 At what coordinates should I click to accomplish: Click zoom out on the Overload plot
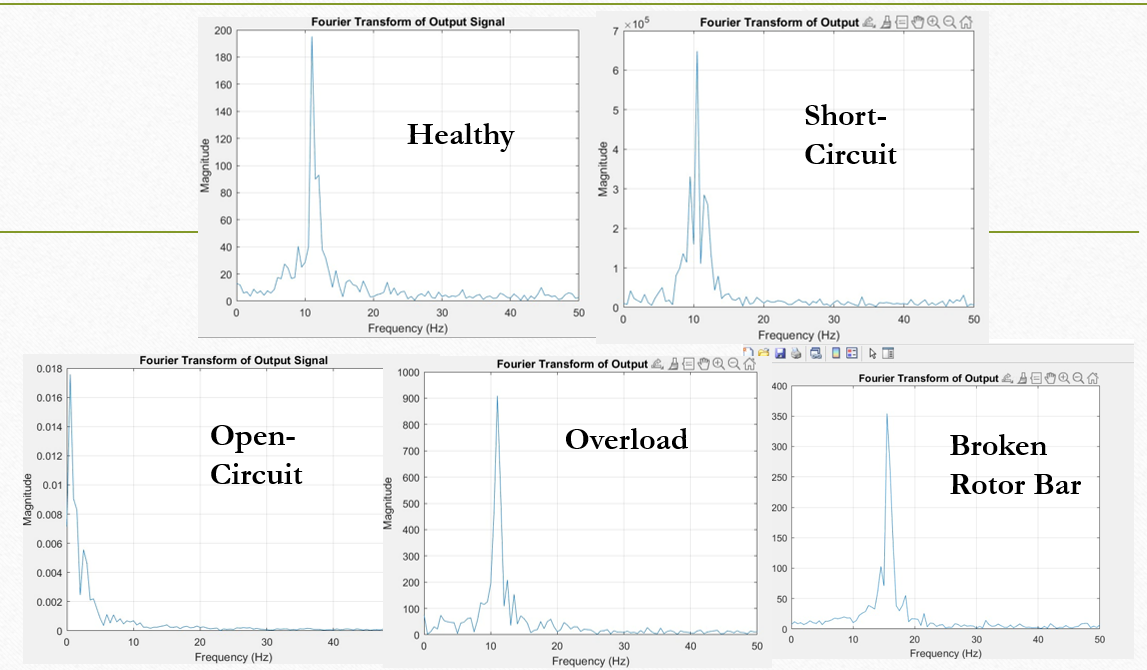point(734,364)
